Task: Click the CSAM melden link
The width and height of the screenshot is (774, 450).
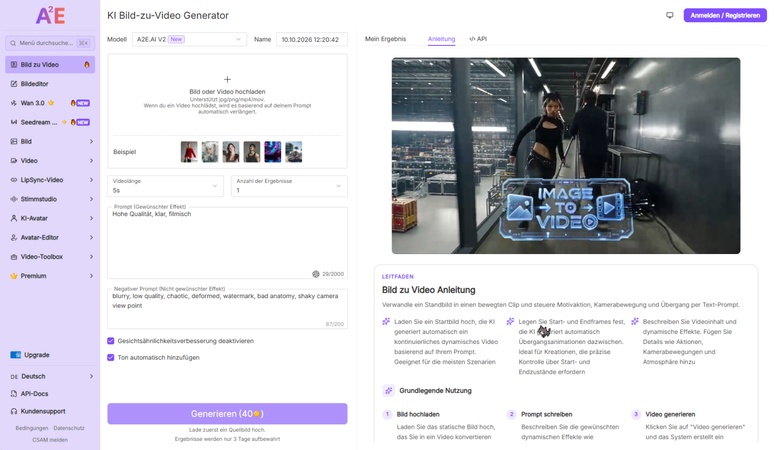Action: pos(50,440)
